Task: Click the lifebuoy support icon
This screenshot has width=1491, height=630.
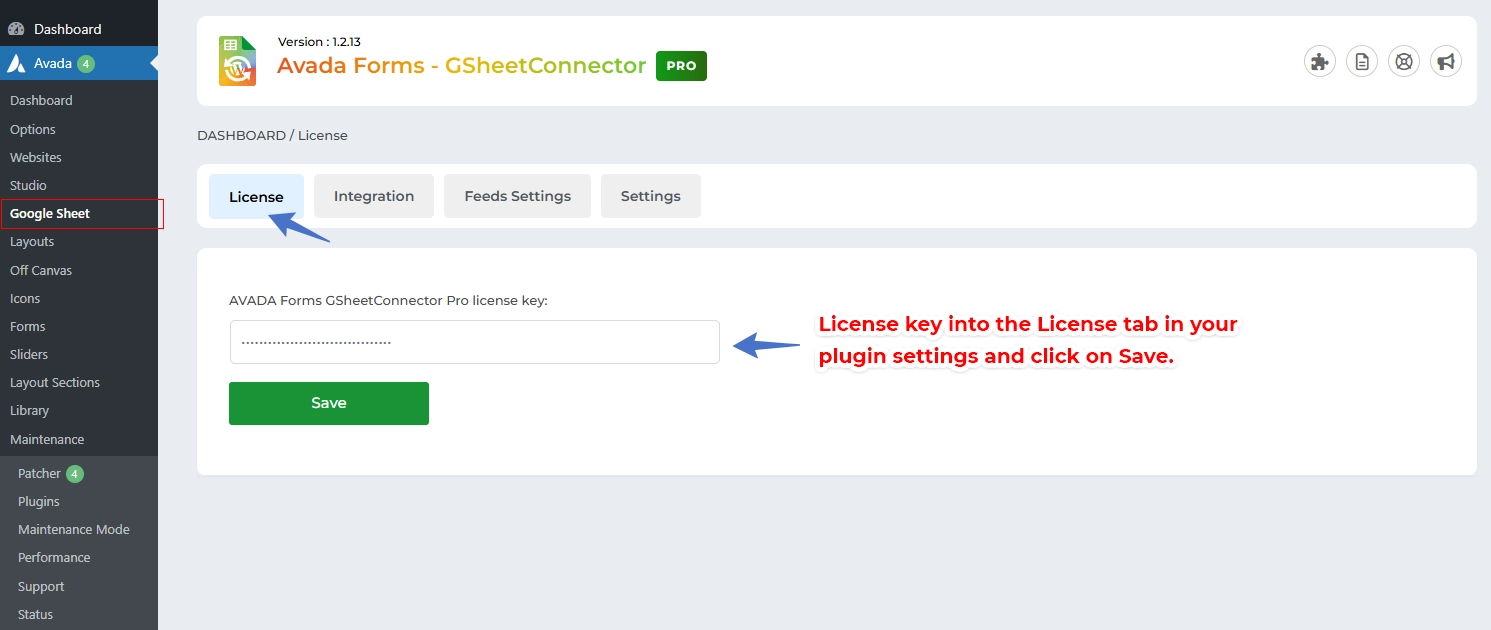Action: point(1404,61)
